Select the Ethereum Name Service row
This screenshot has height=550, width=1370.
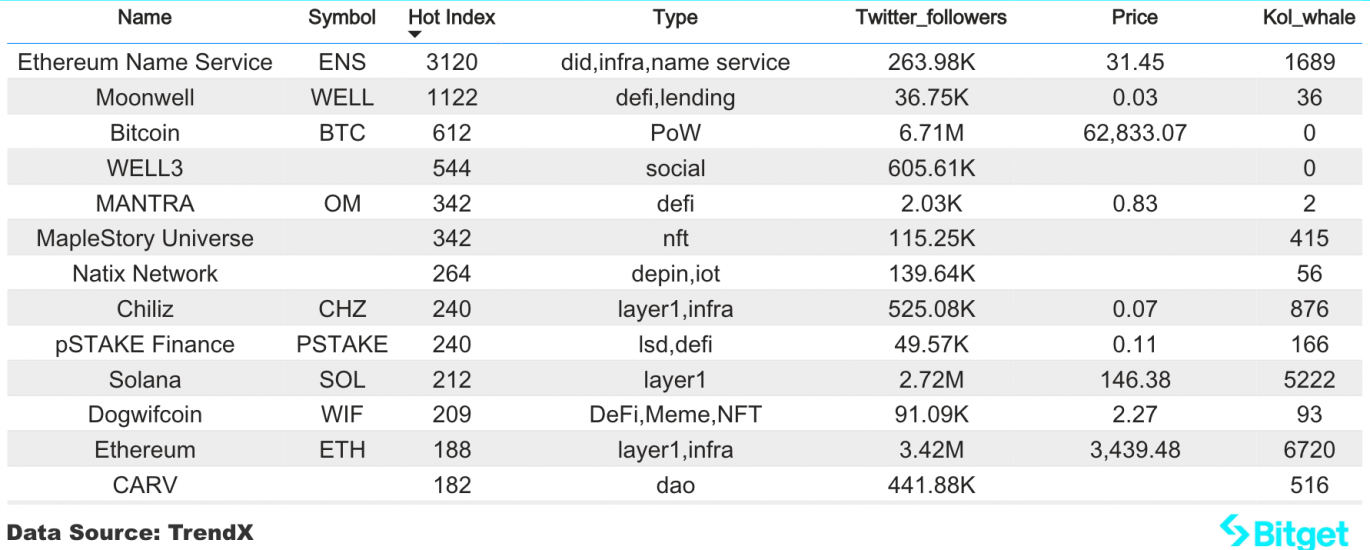click(x=685, y=62)
